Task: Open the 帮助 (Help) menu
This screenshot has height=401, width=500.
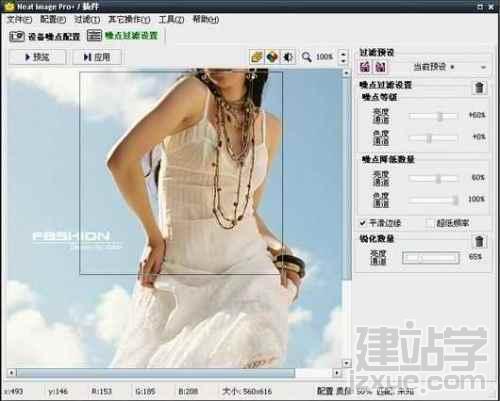Action: [x=206, y=19]
